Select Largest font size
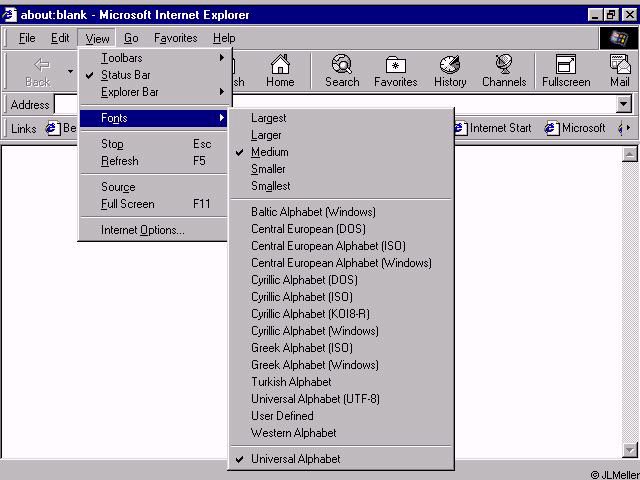Image resolution: width=640 pixels, height=480 pixels. tap(341, 118)
